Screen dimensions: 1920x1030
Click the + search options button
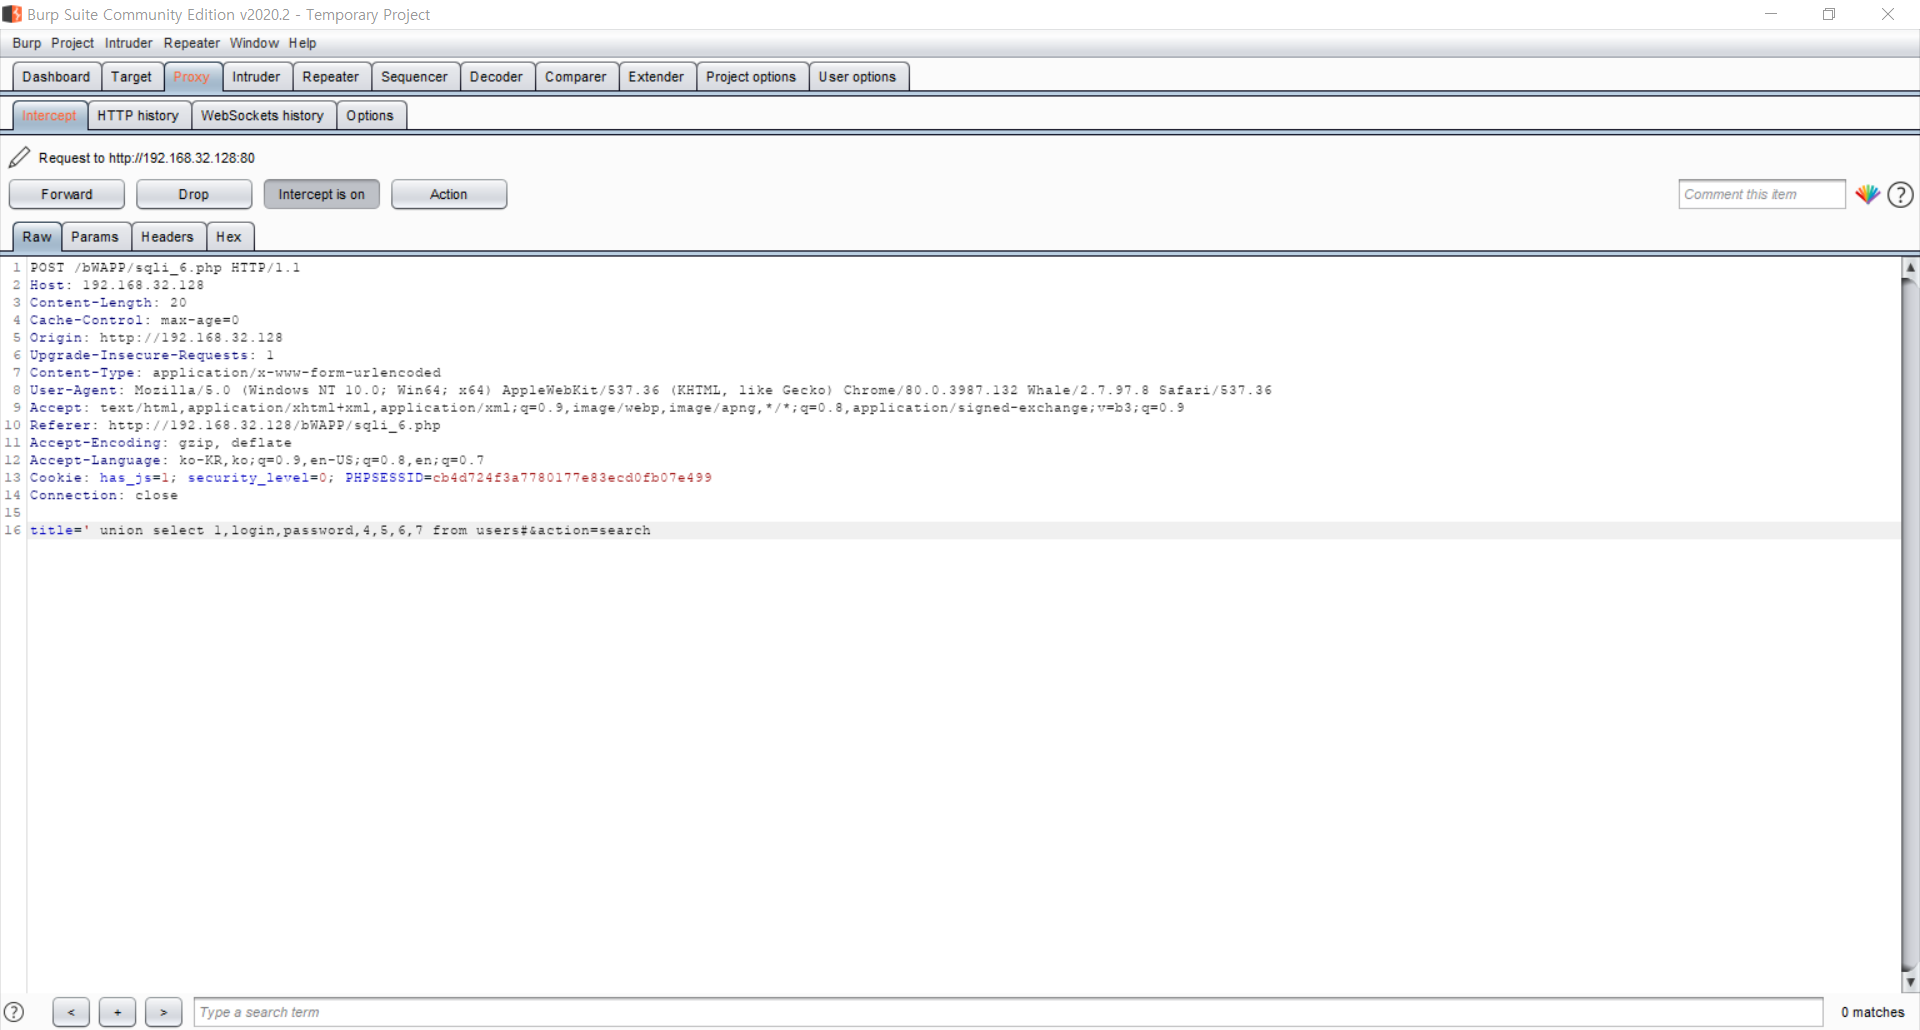(x=117, y=1012)
